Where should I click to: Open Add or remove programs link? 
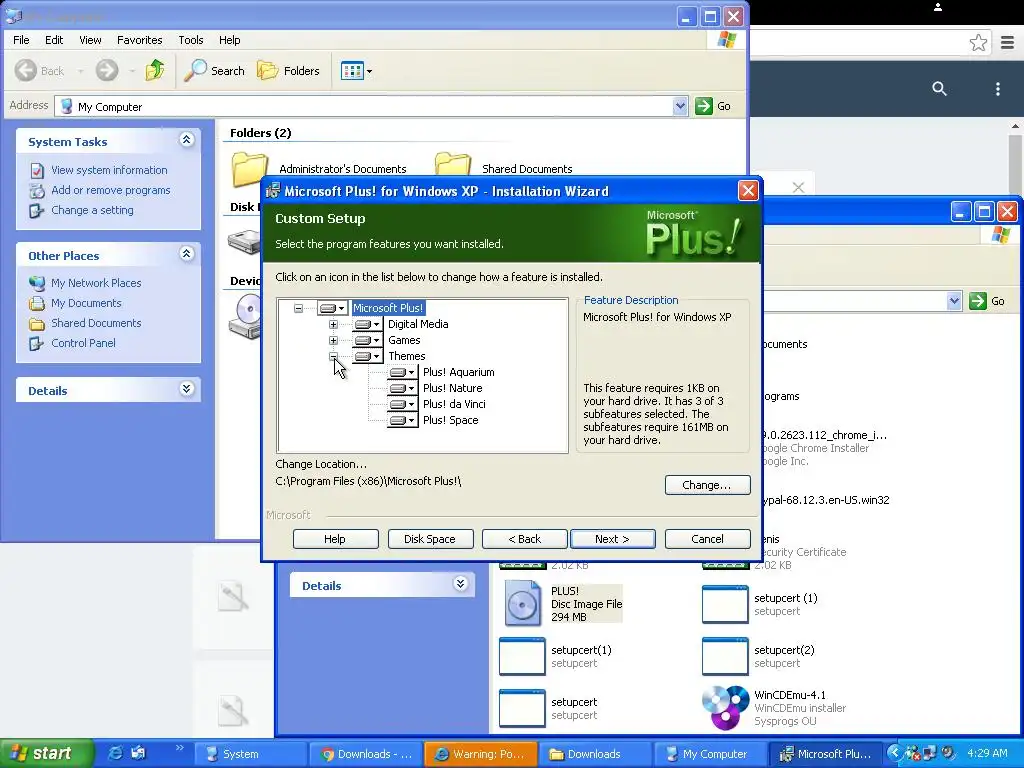coord(110,190)
